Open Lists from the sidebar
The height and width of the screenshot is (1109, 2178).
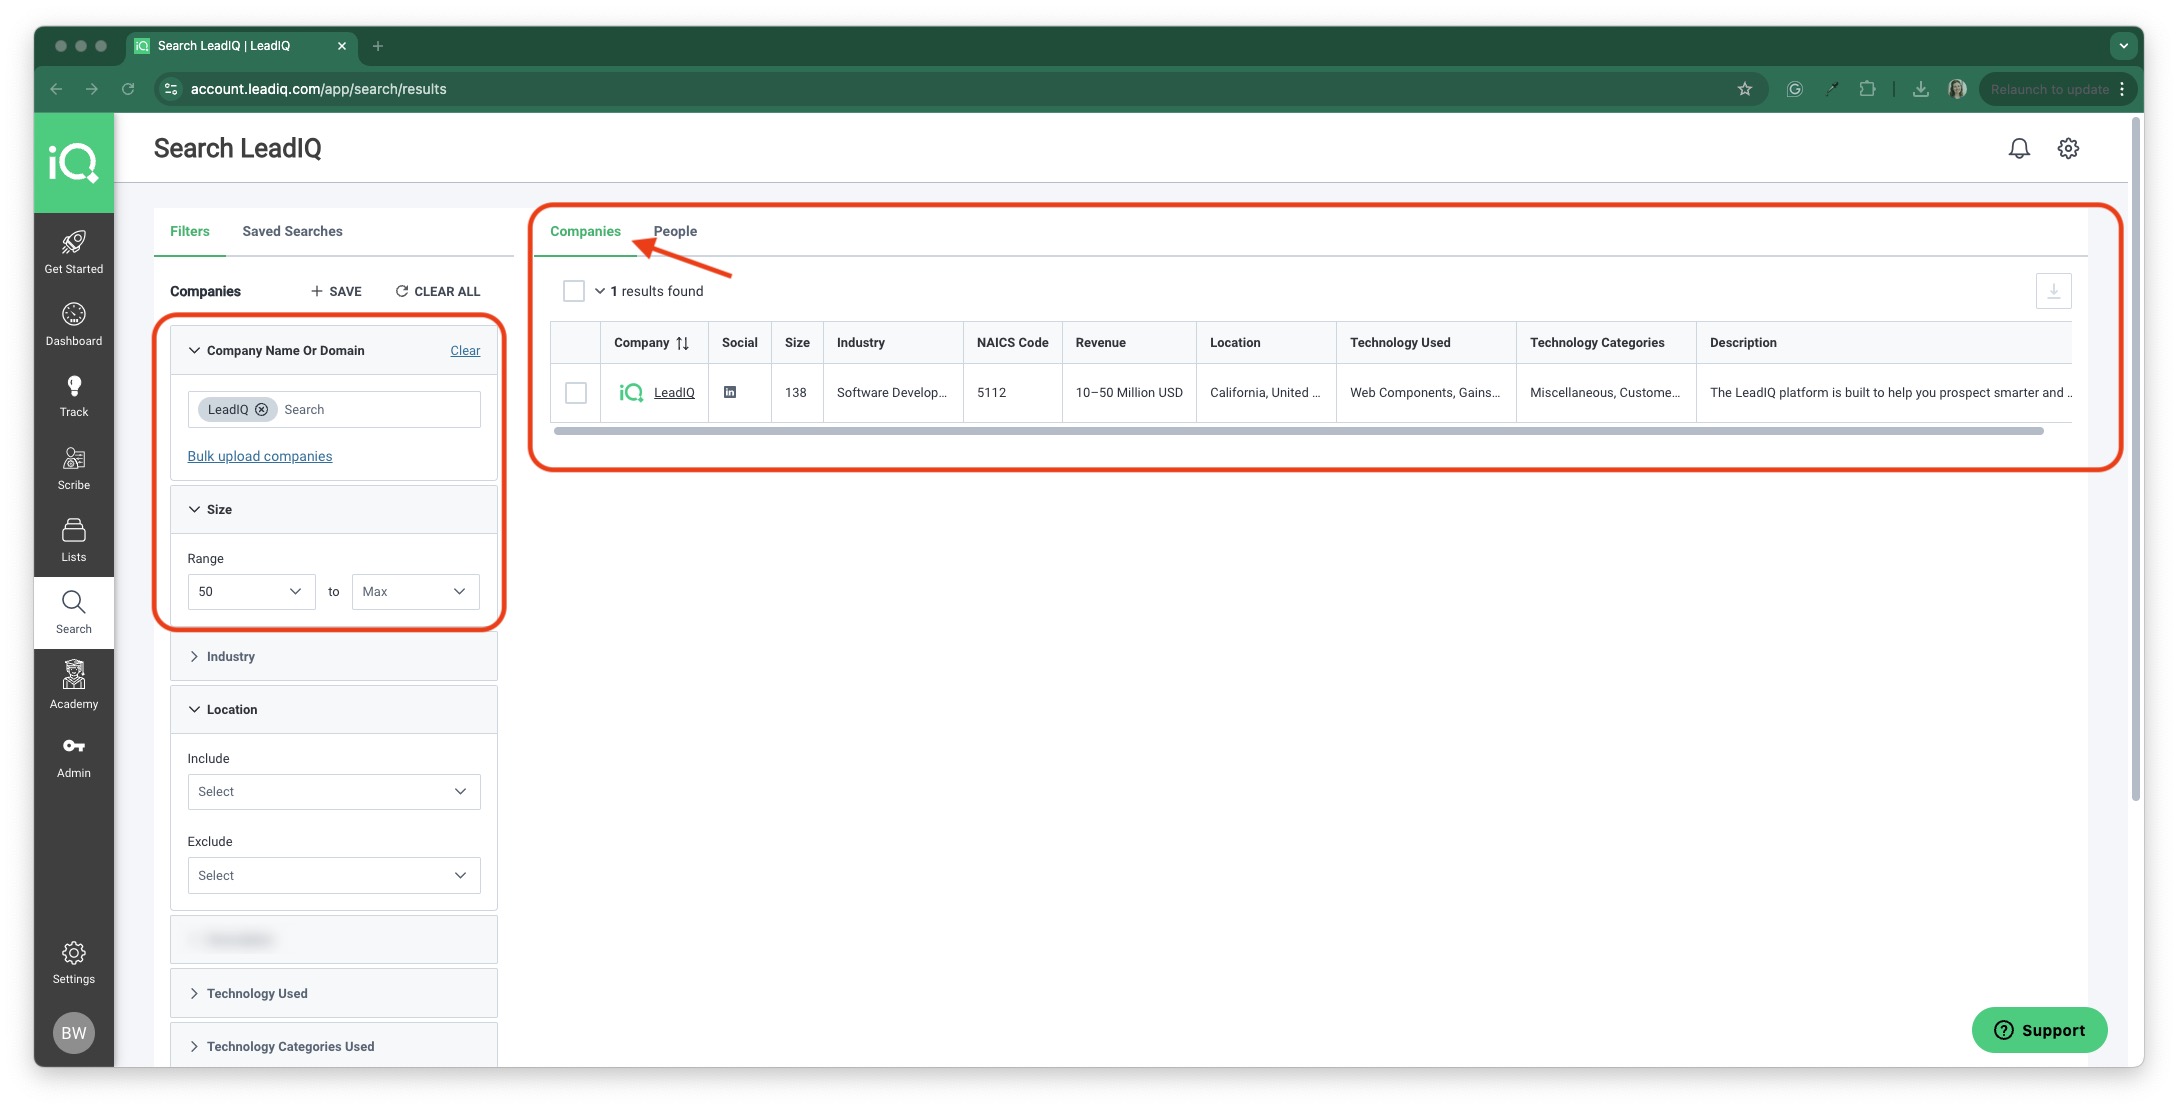pos(74,541)
